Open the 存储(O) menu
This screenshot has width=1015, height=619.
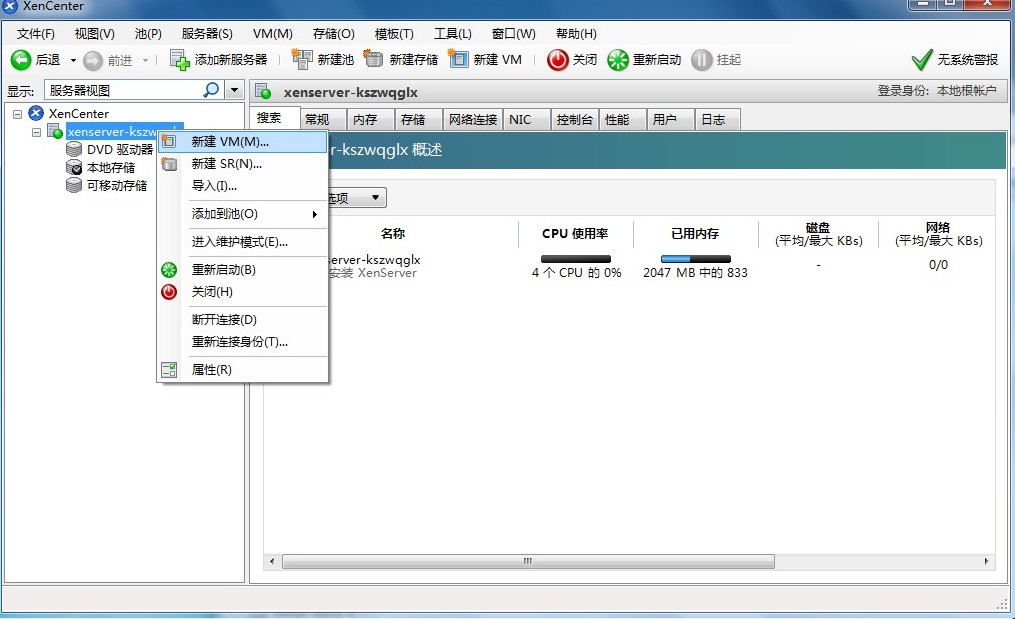[333, 34]
